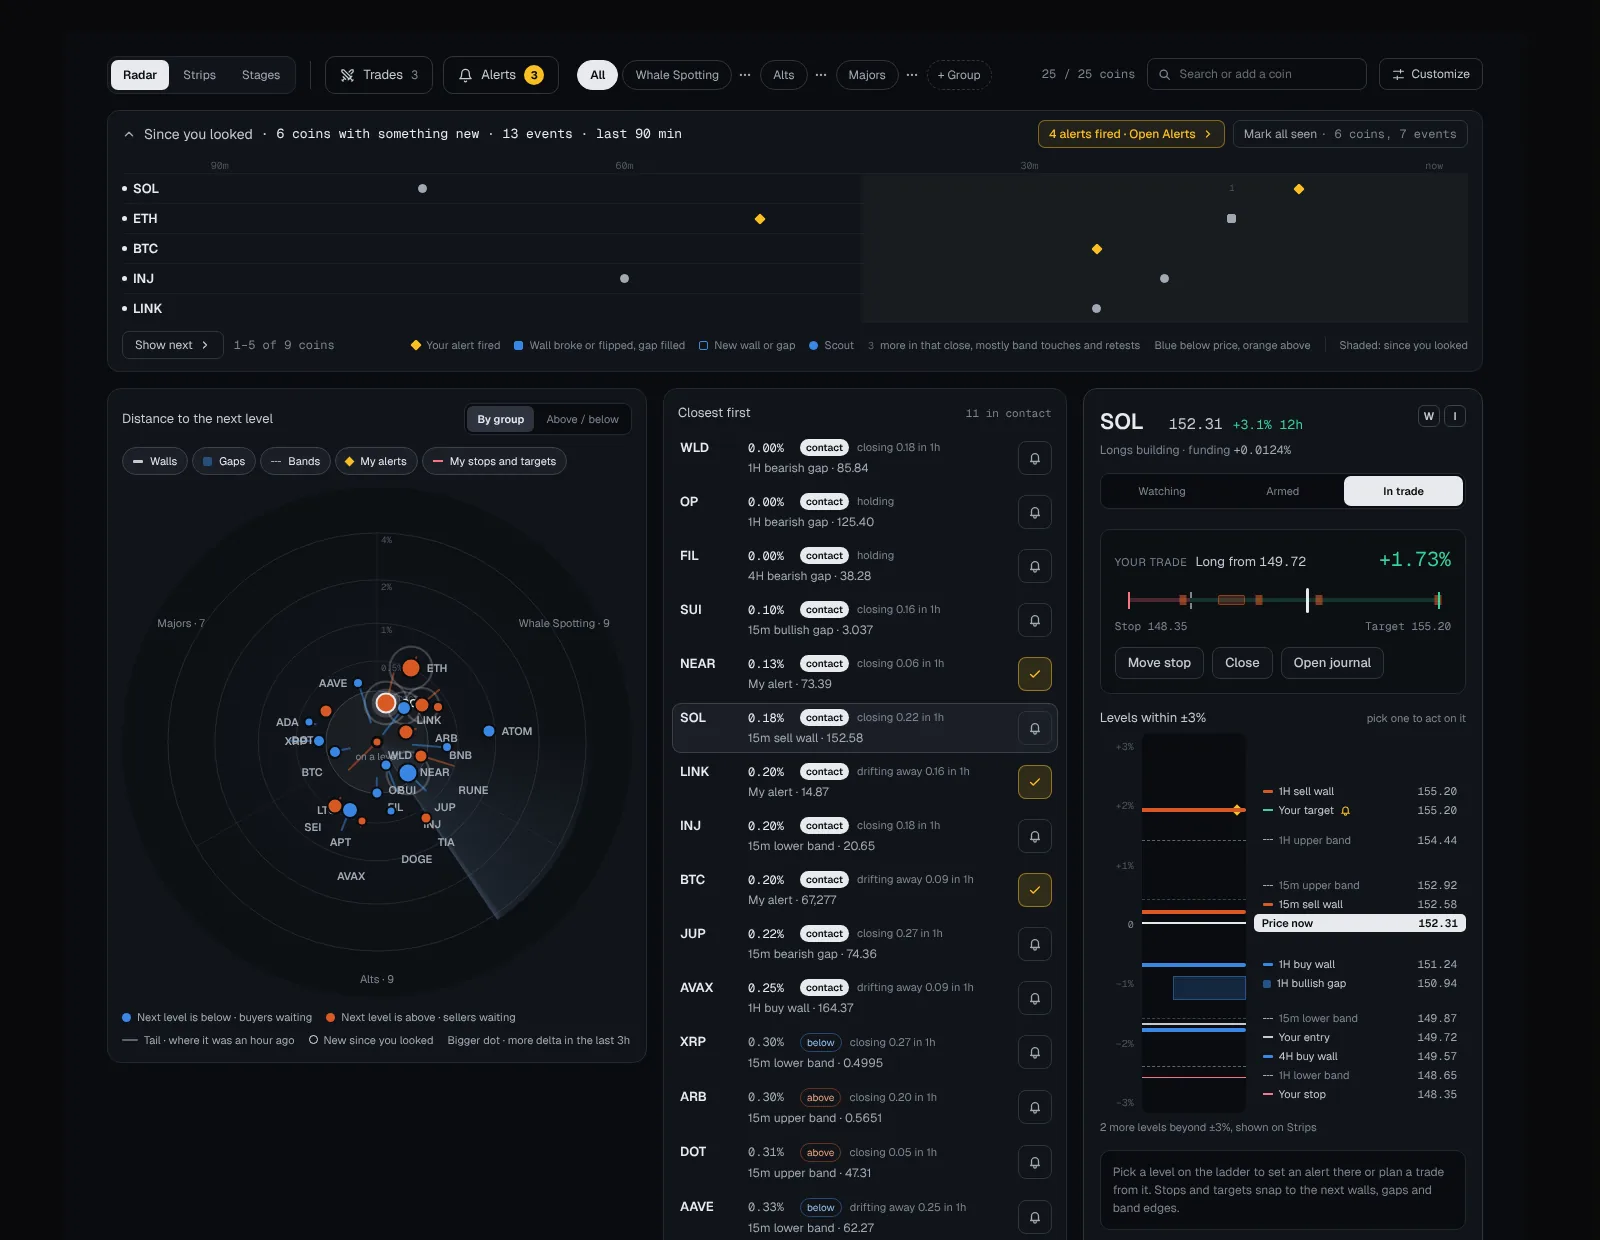
Task: Click the bell icon for DOT row
Action: (x=1035, y=1162)
